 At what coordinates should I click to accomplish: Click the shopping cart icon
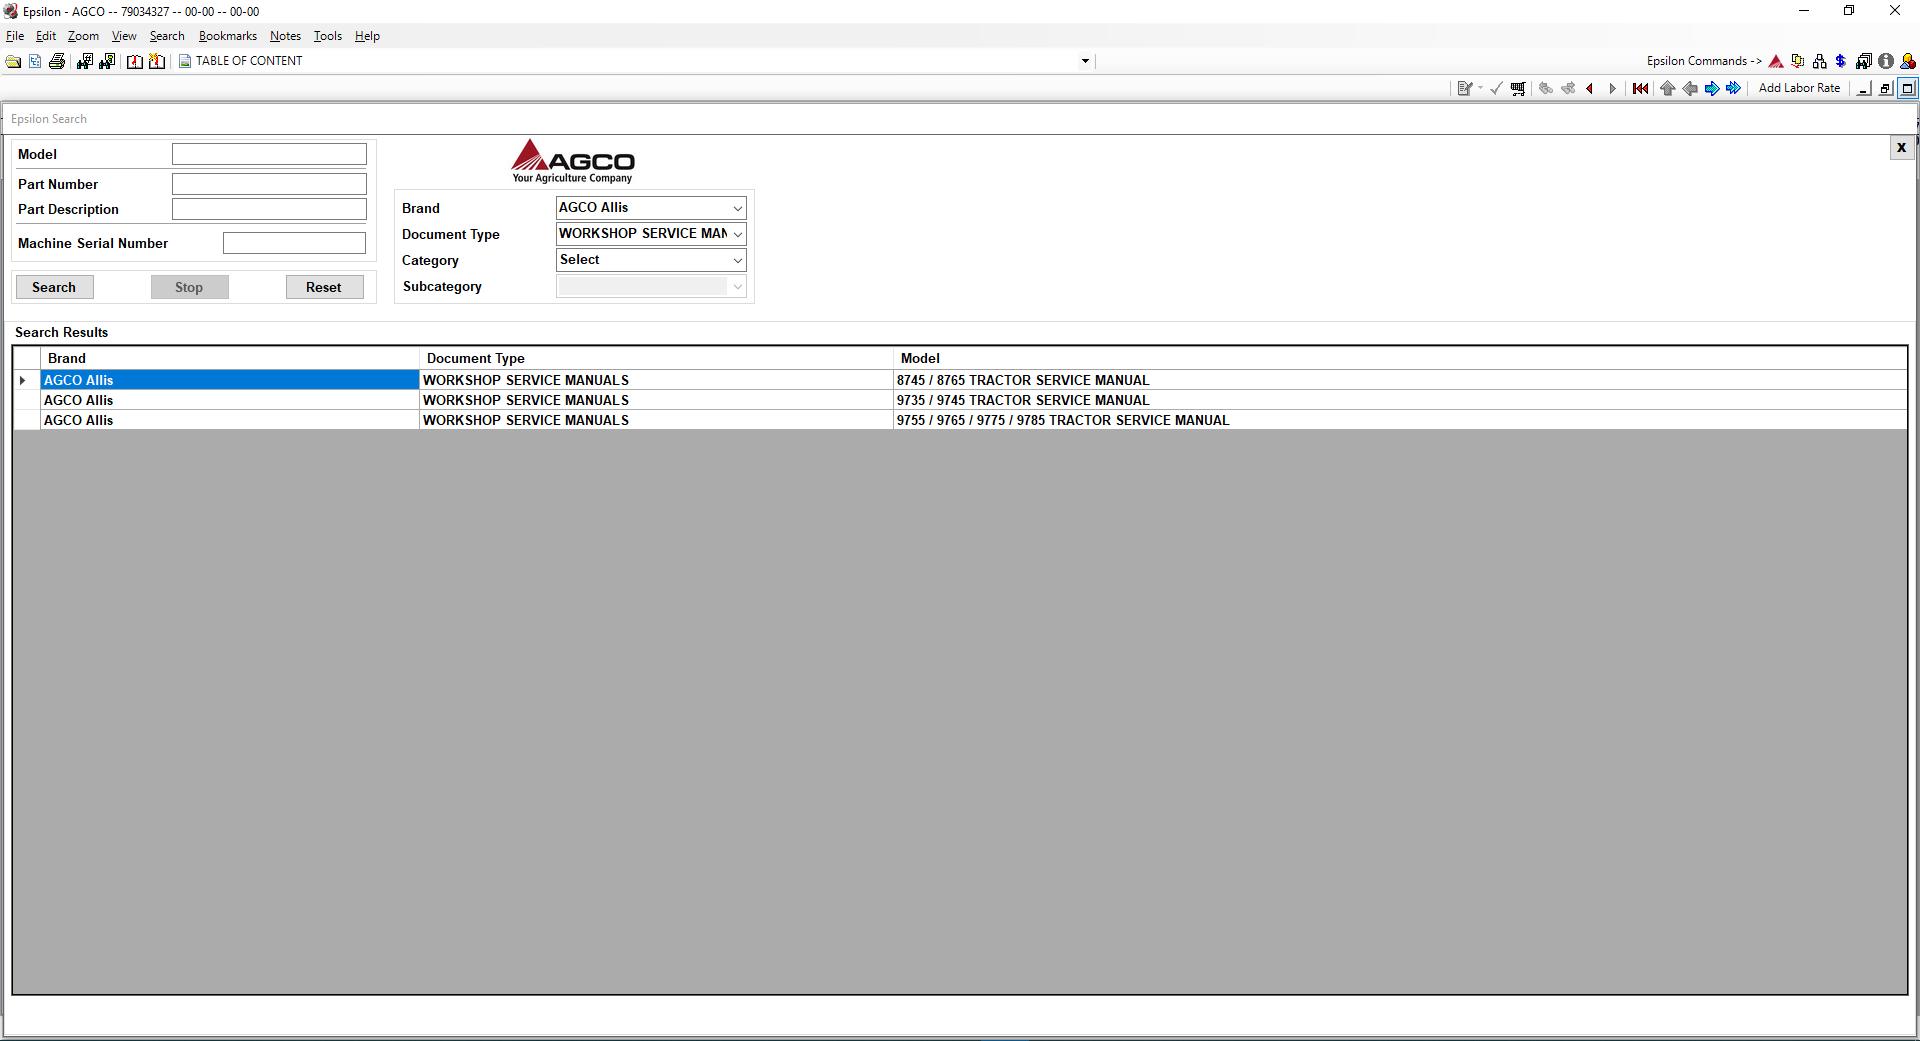tap(1518, 89)
